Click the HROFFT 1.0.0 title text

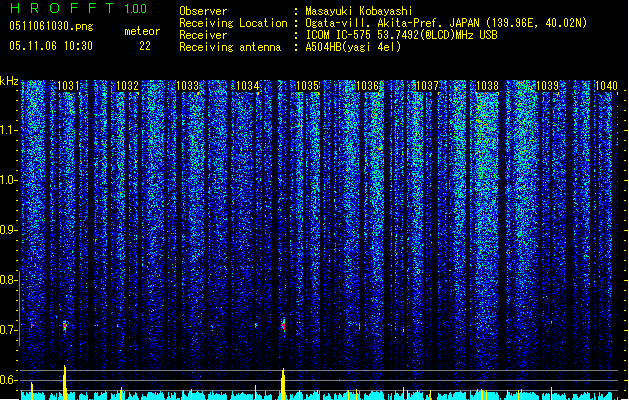[79, 8]
